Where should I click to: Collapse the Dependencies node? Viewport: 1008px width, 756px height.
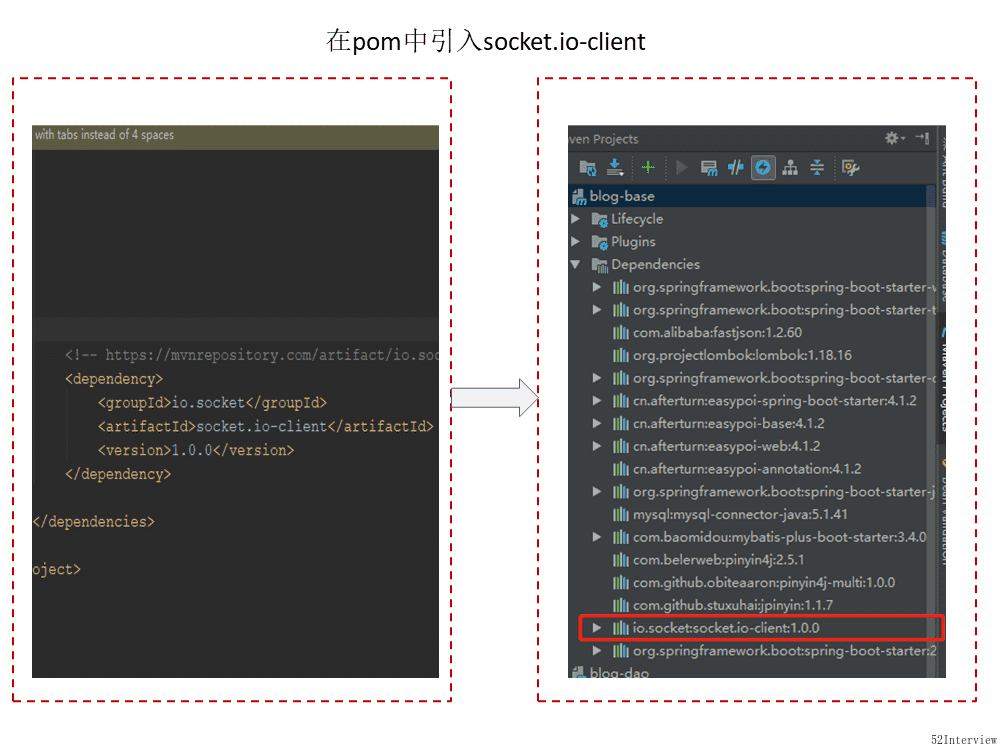(576, 265)
